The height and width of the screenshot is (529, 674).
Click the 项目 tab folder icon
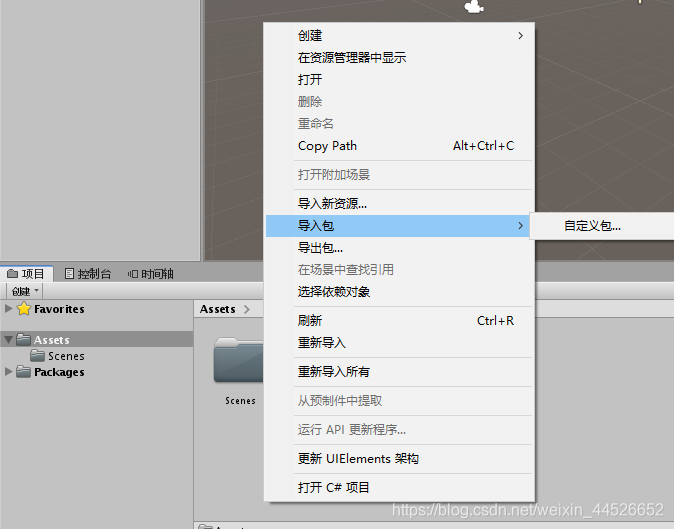pyautogui.click(x=12, y=274)
